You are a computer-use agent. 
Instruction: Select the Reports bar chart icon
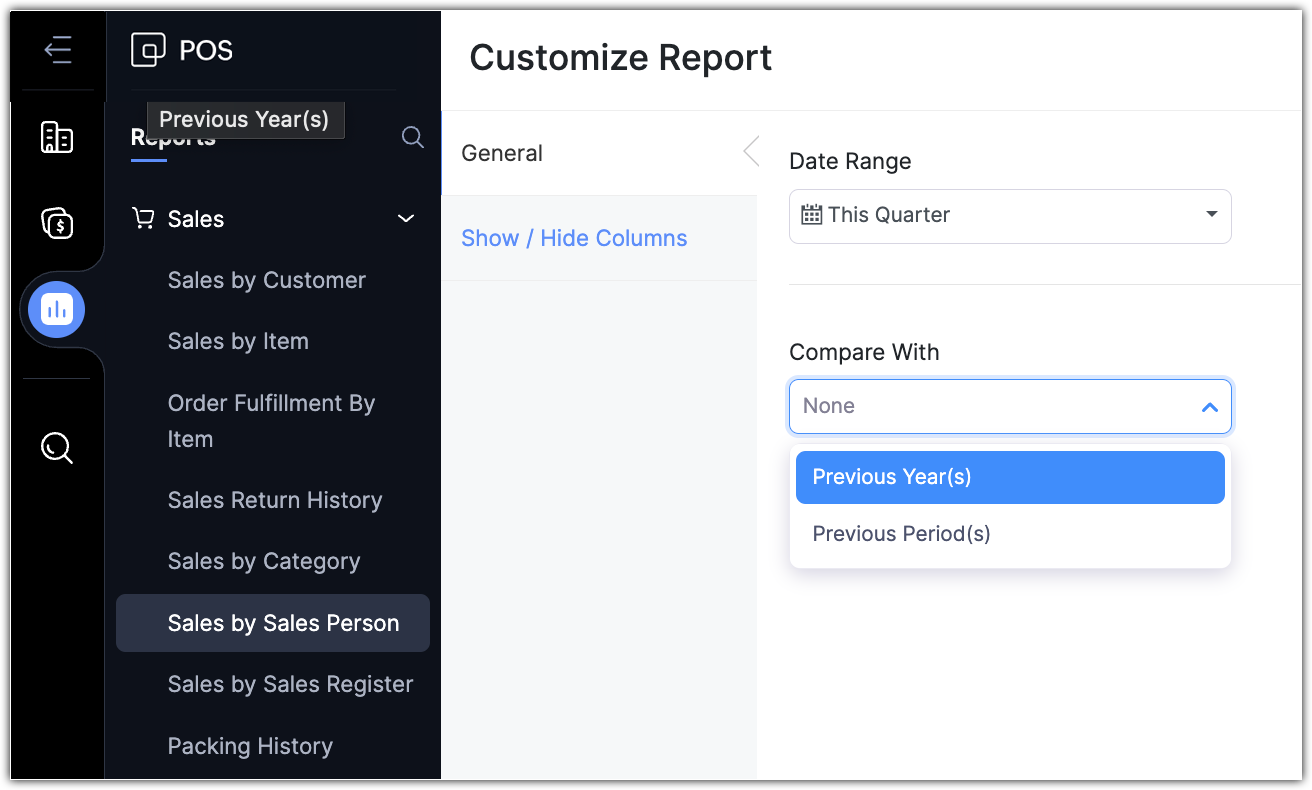click(x=57, y=310)
